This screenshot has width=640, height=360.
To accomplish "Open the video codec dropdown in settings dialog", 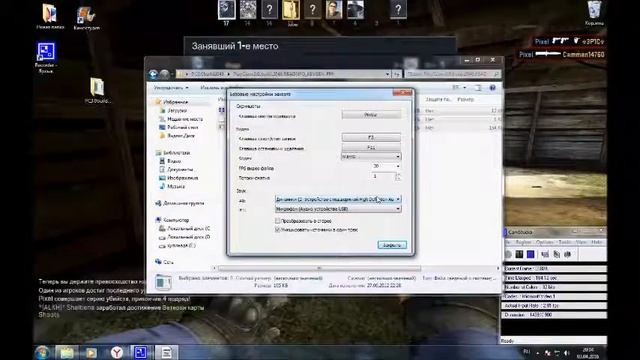I will click(371, 156).
